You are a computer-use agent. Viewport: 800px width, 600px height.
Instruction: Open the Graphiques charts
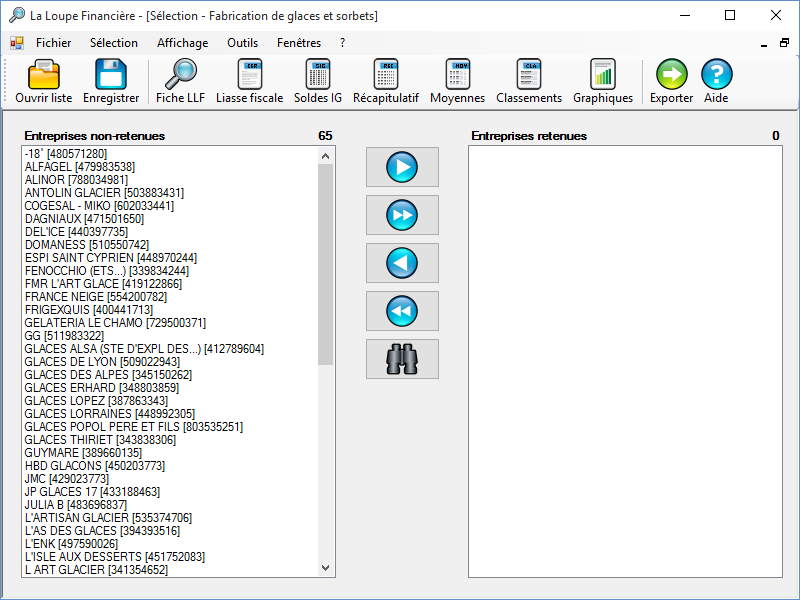[603, 82]
